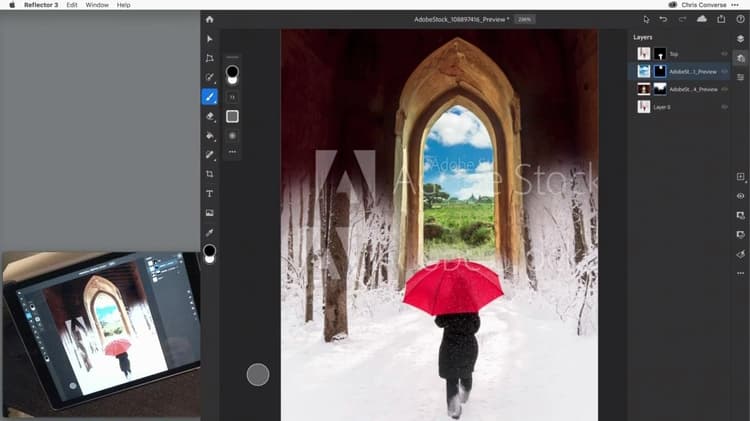750x421 pixels.
Task: Open filters and adjustments icon
Action: tap(740, 254)
